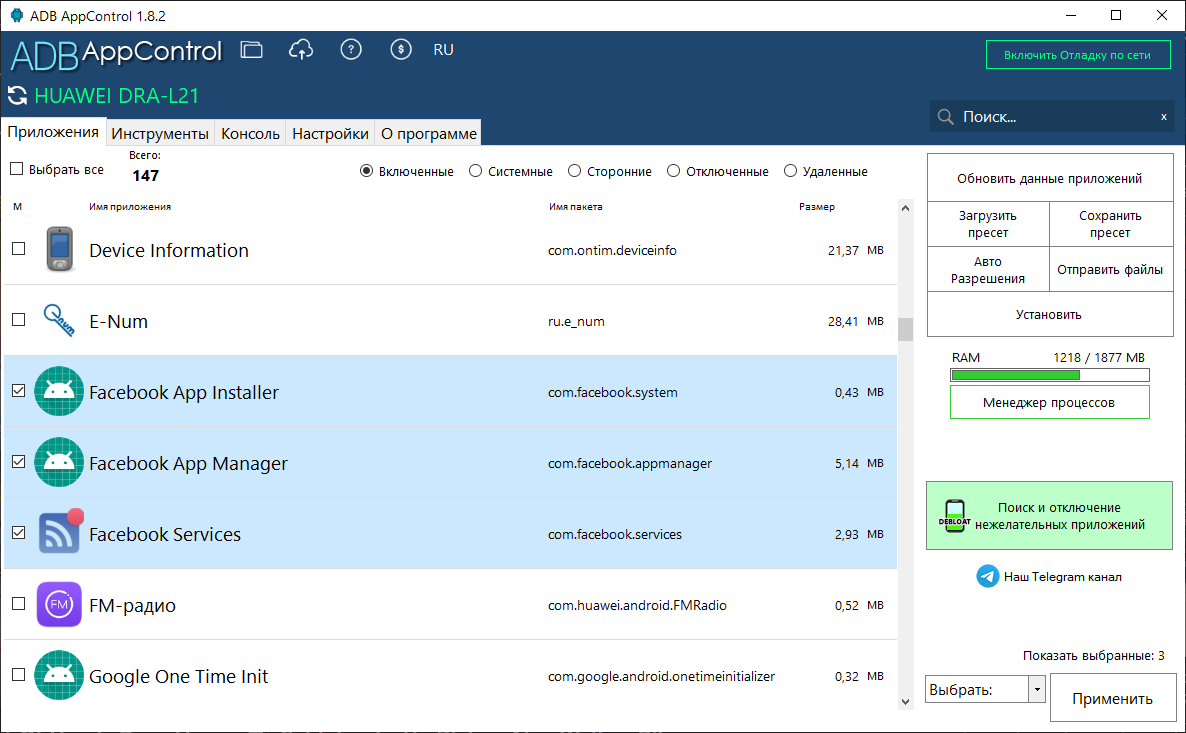Image resolution: width=1186 pixels, height=733 pixels.
Task: Click package name com.ontim.deviceinfo
Action: pyautogui.click(x=613, y=250)
